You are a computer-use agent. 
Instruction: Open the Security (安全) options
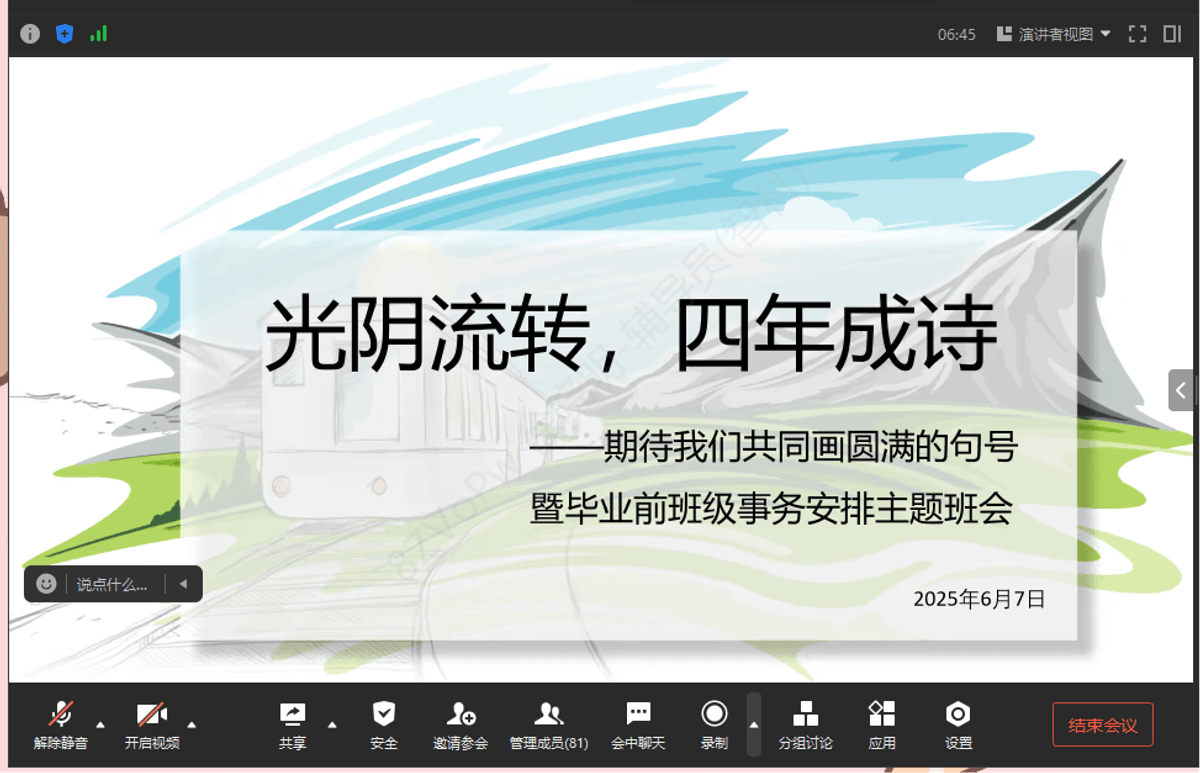(x=383, y=724)
